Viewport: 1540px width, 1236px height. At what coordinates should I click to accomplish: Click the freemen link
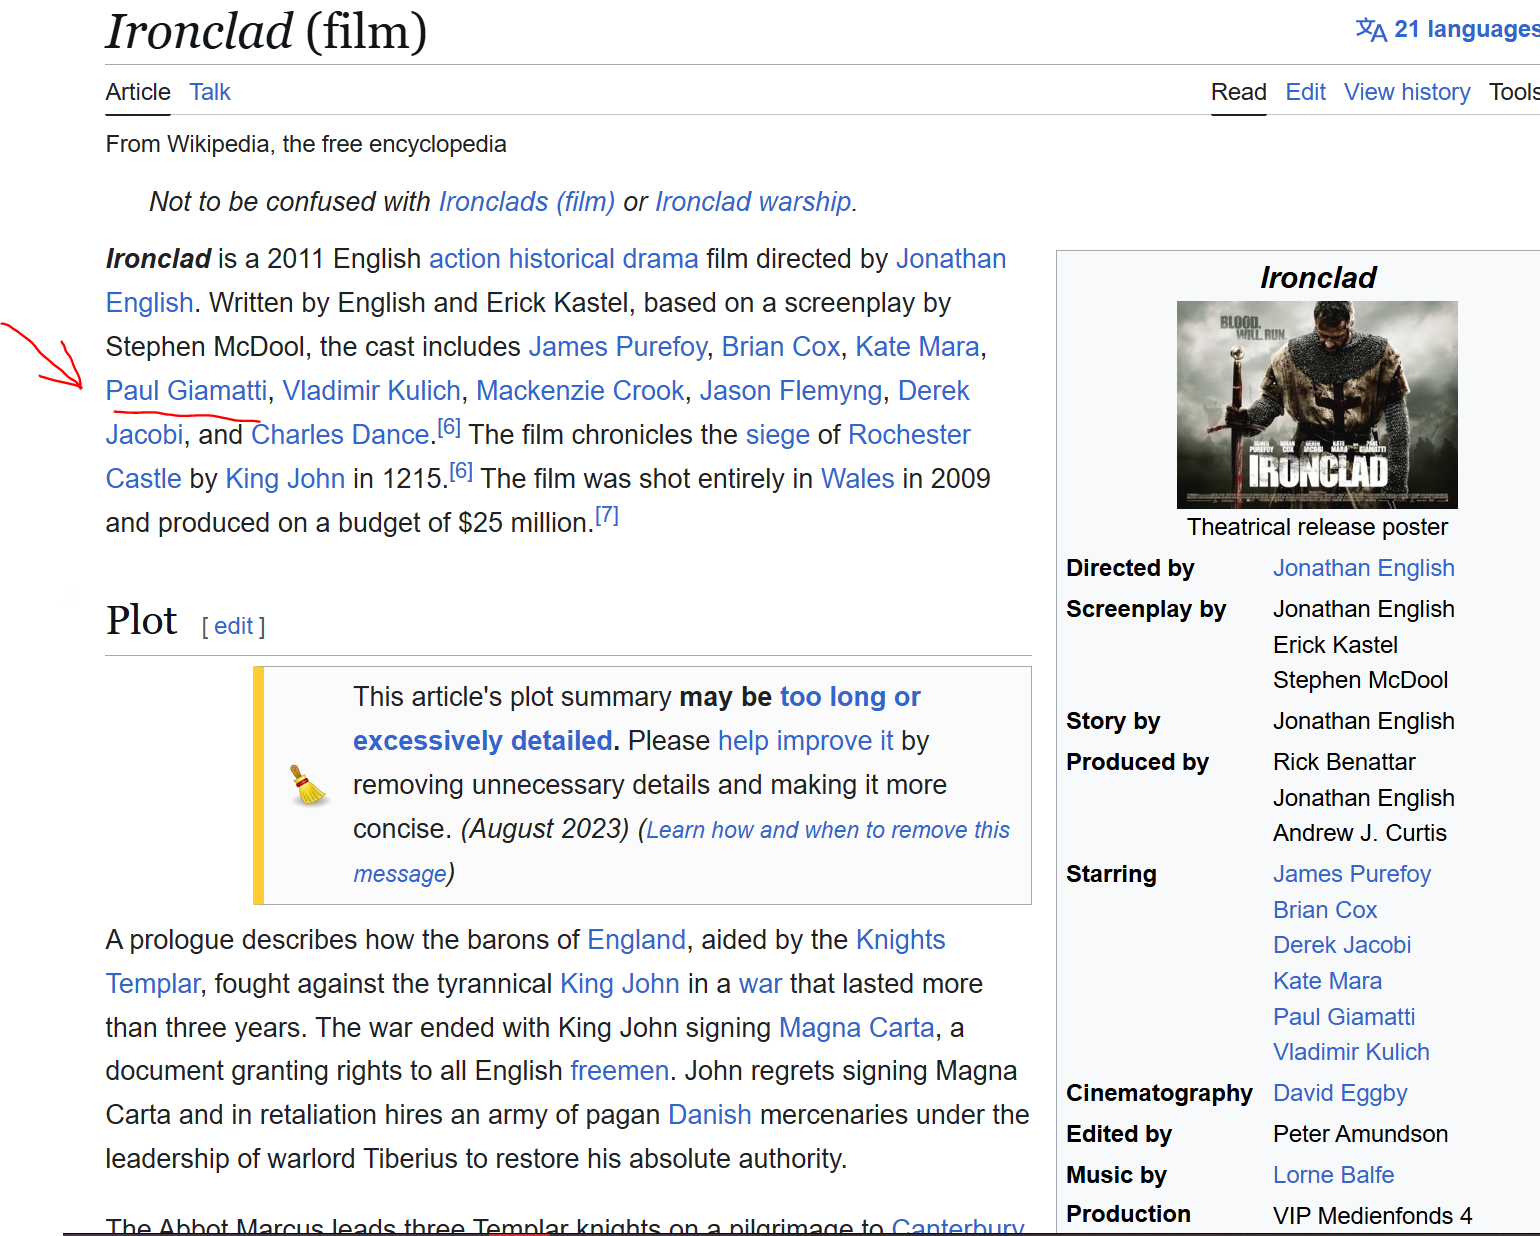(620, 1071)
